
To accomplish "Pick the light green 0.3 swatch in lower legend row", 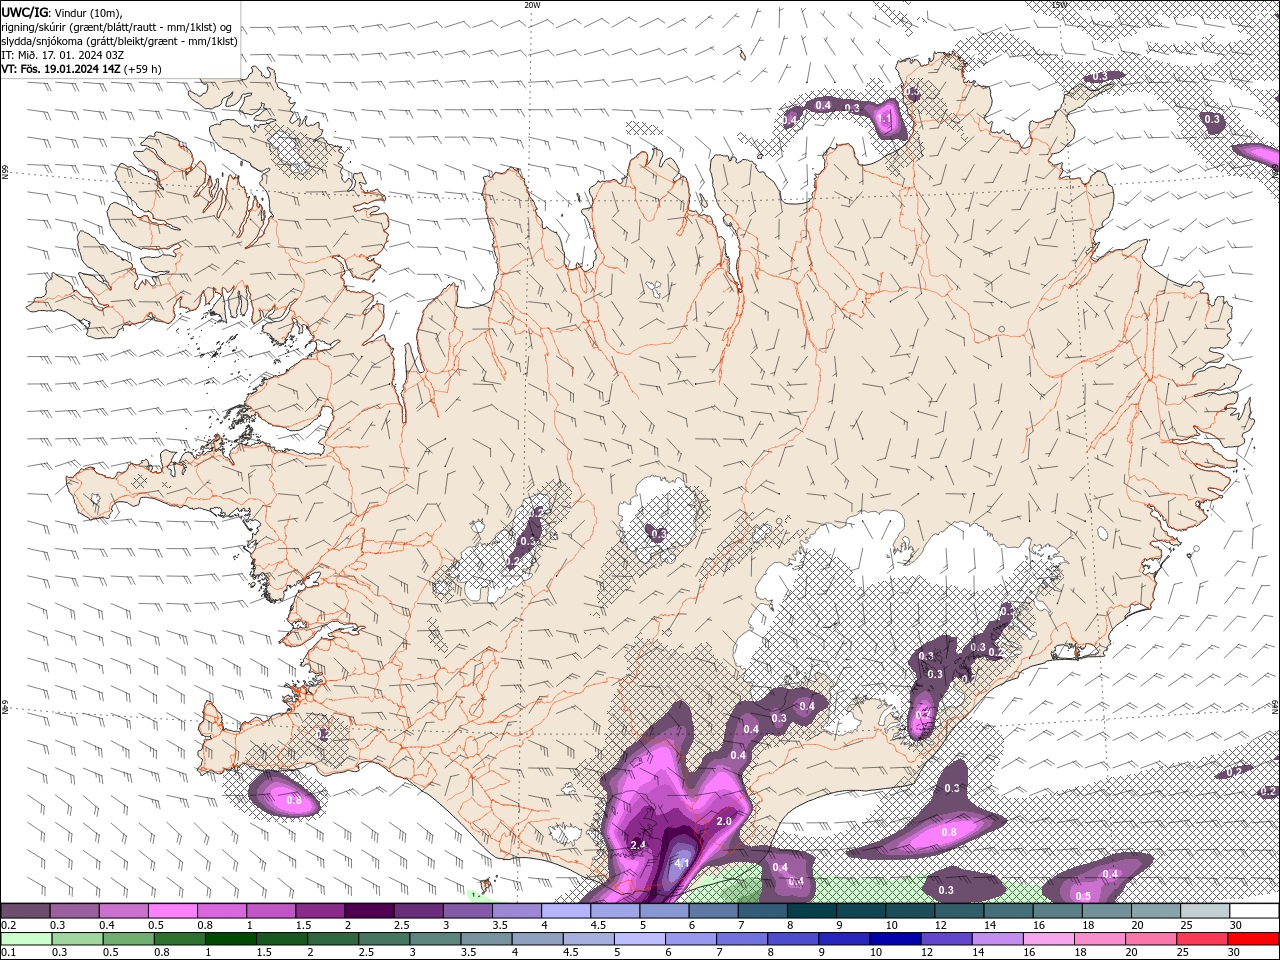I will click(77, 939).
